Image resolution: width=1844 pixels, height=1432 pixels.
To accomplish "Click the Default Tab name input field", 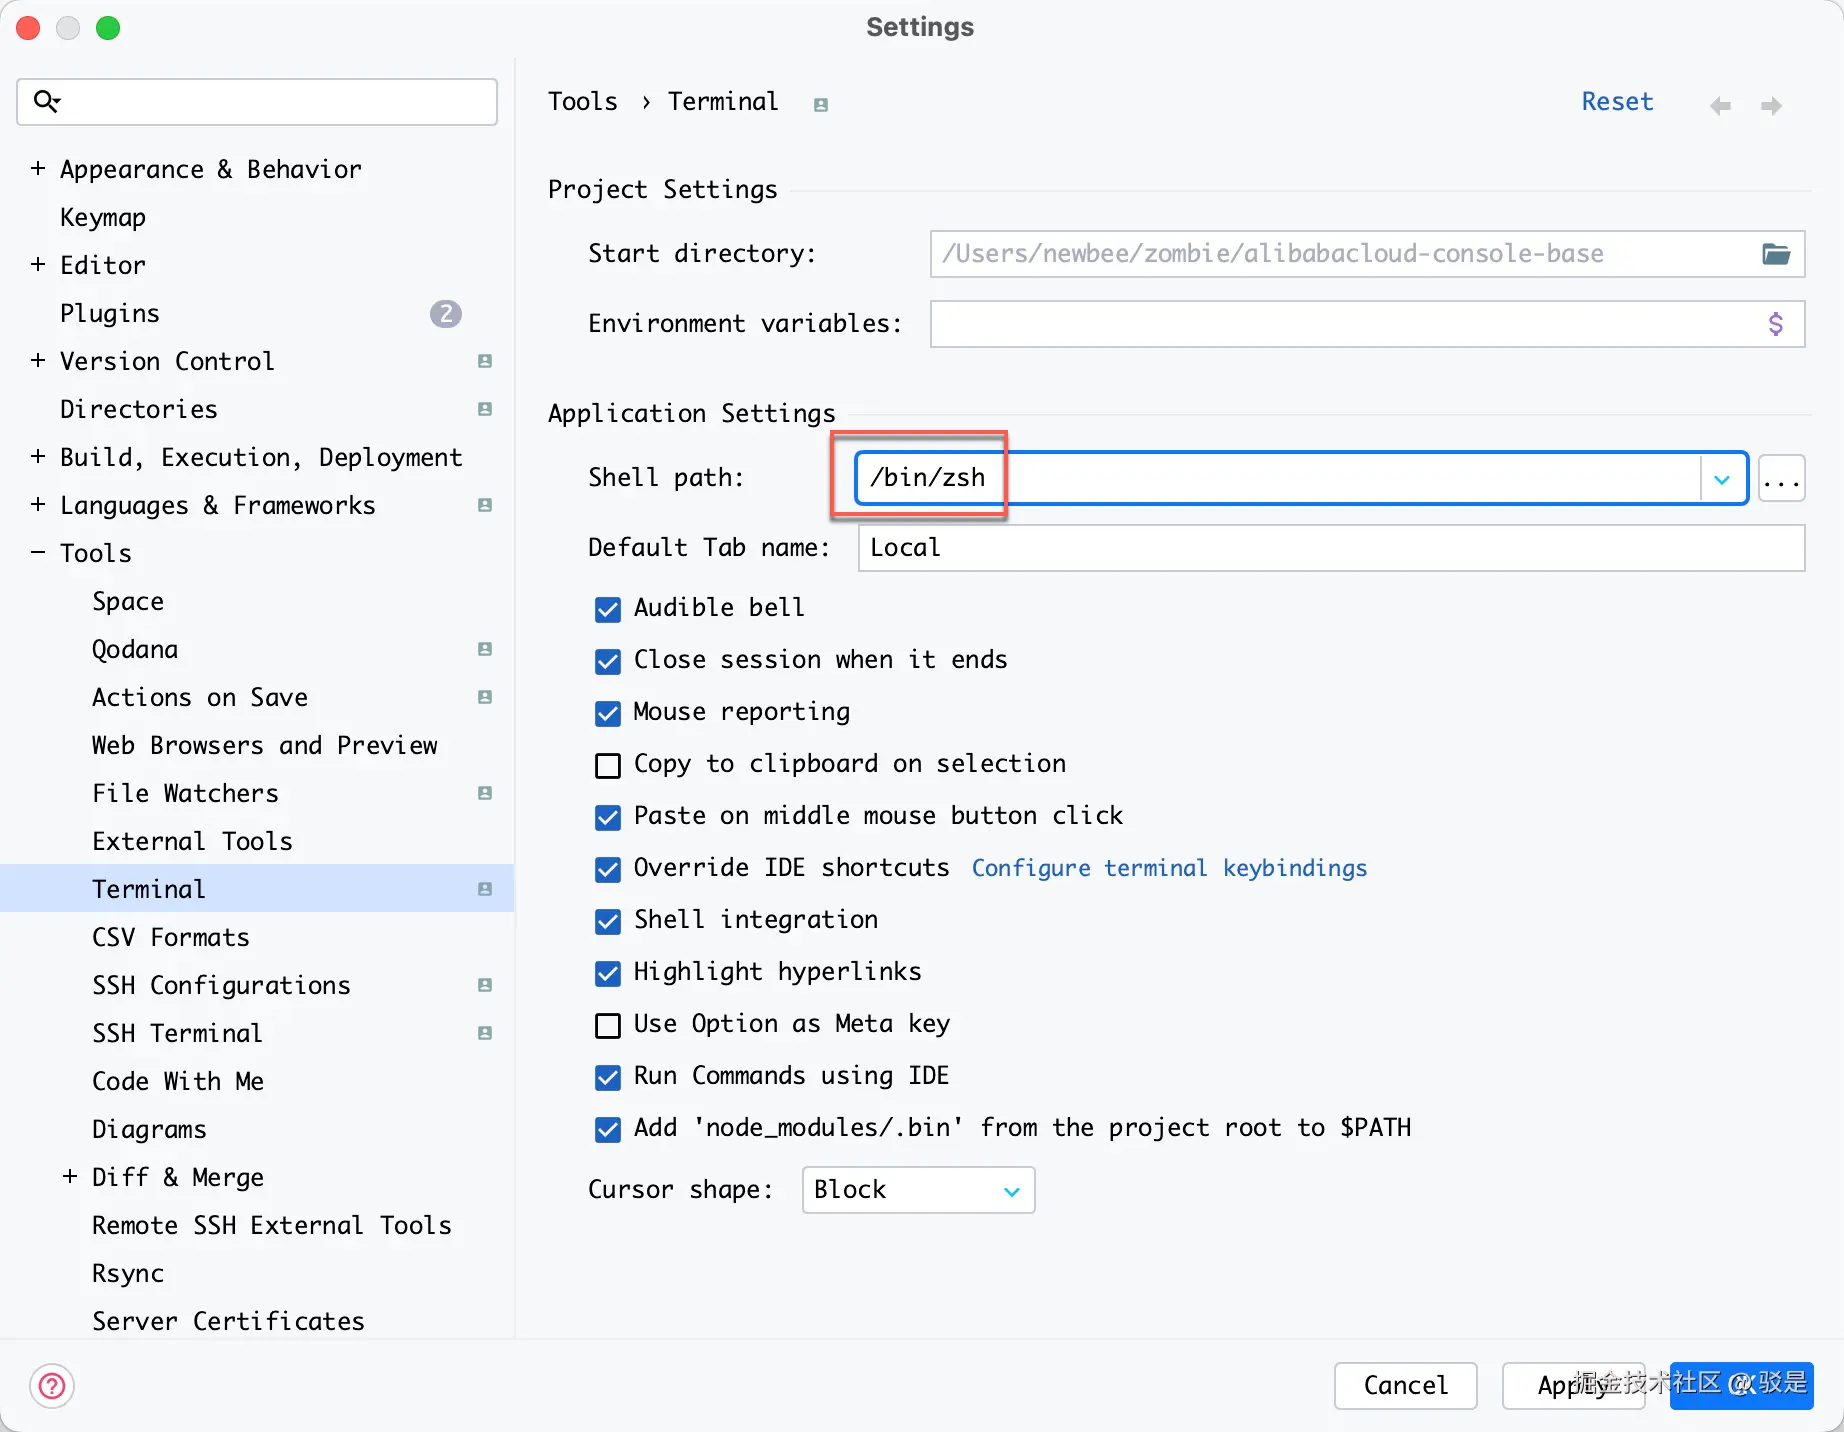I will [x=1330, y=548].
